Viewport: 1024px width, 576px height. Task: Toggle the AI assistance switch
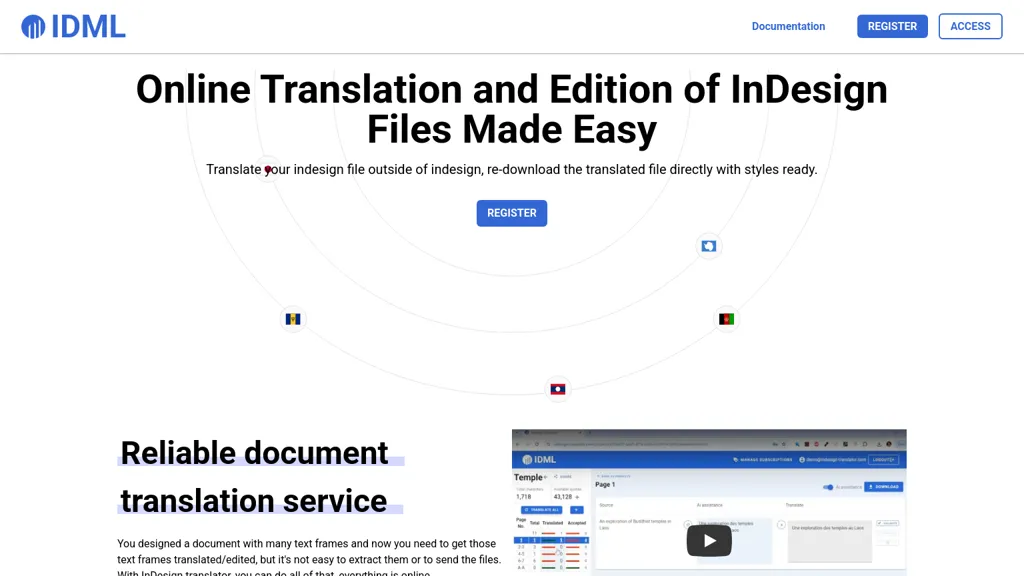coord(830,486)
